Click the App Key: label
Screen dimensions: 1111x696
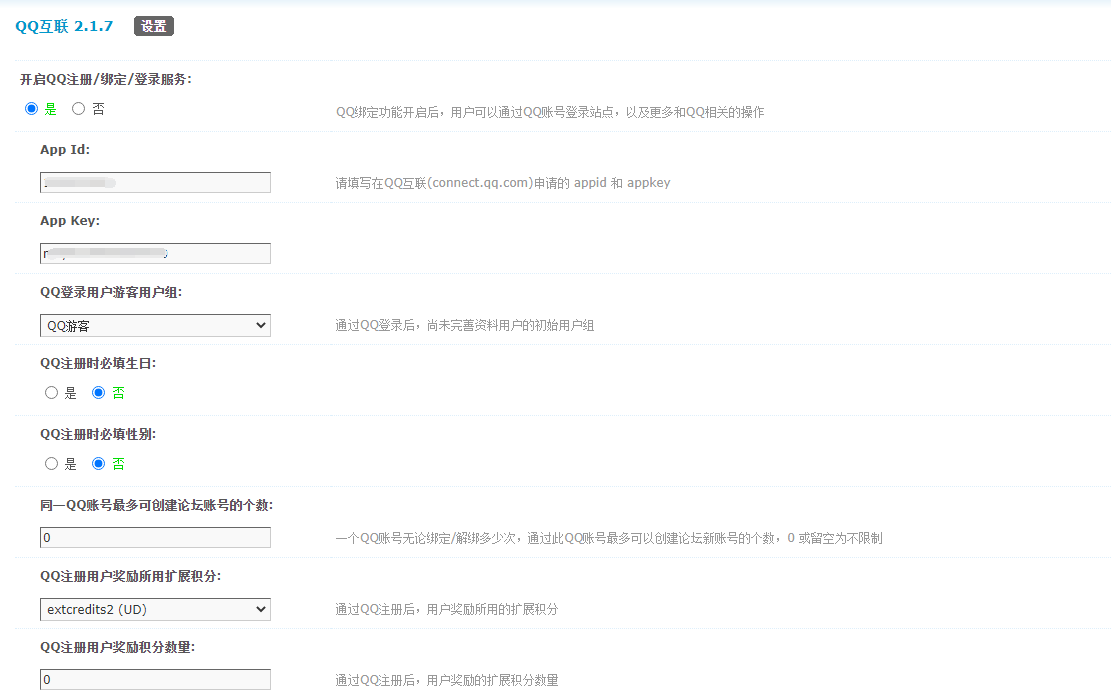70,220
